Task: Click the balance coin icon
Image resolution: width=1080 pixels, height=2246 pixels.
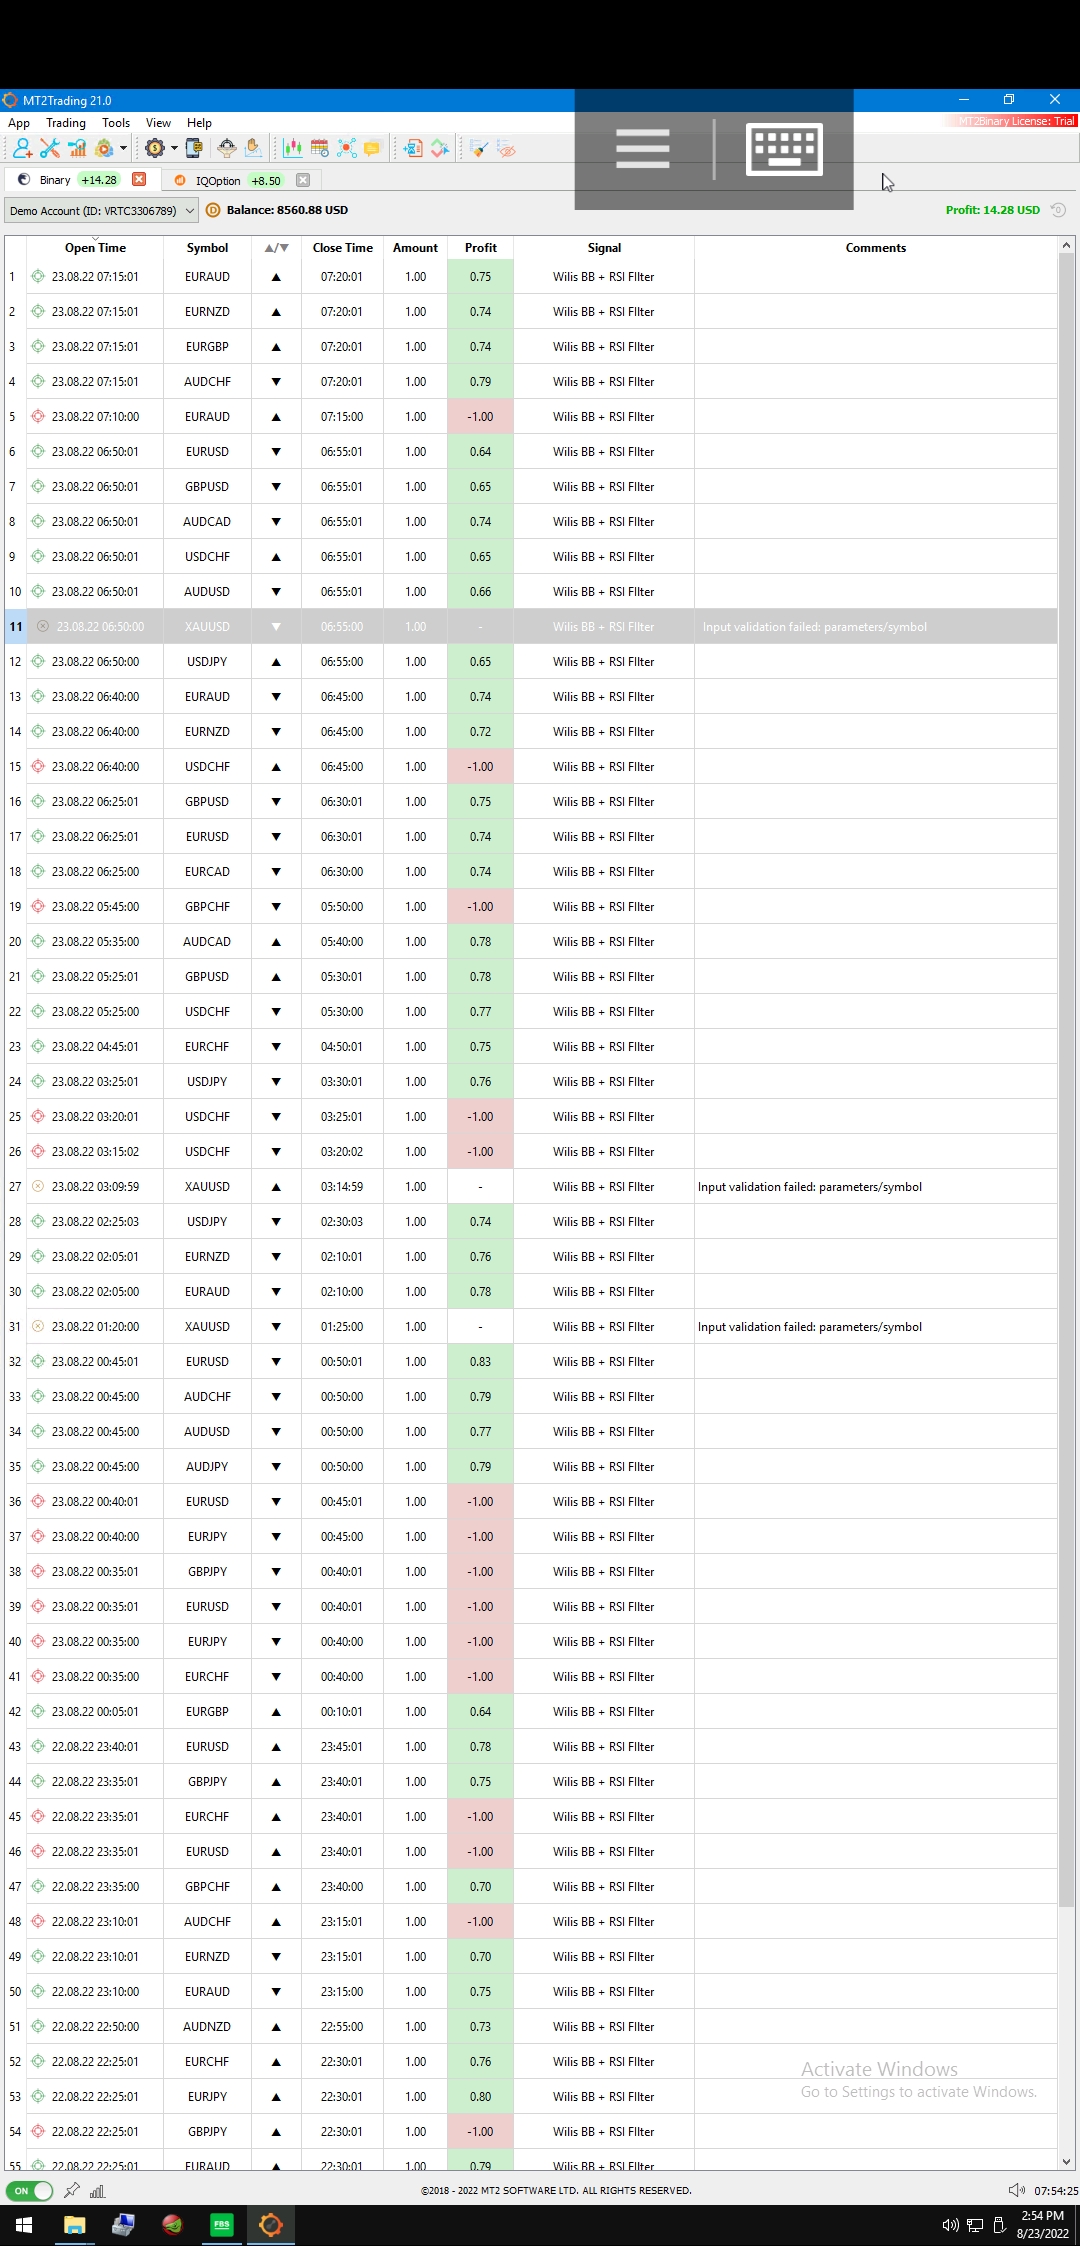Action: pyautogui.click(x=213, y=210)
